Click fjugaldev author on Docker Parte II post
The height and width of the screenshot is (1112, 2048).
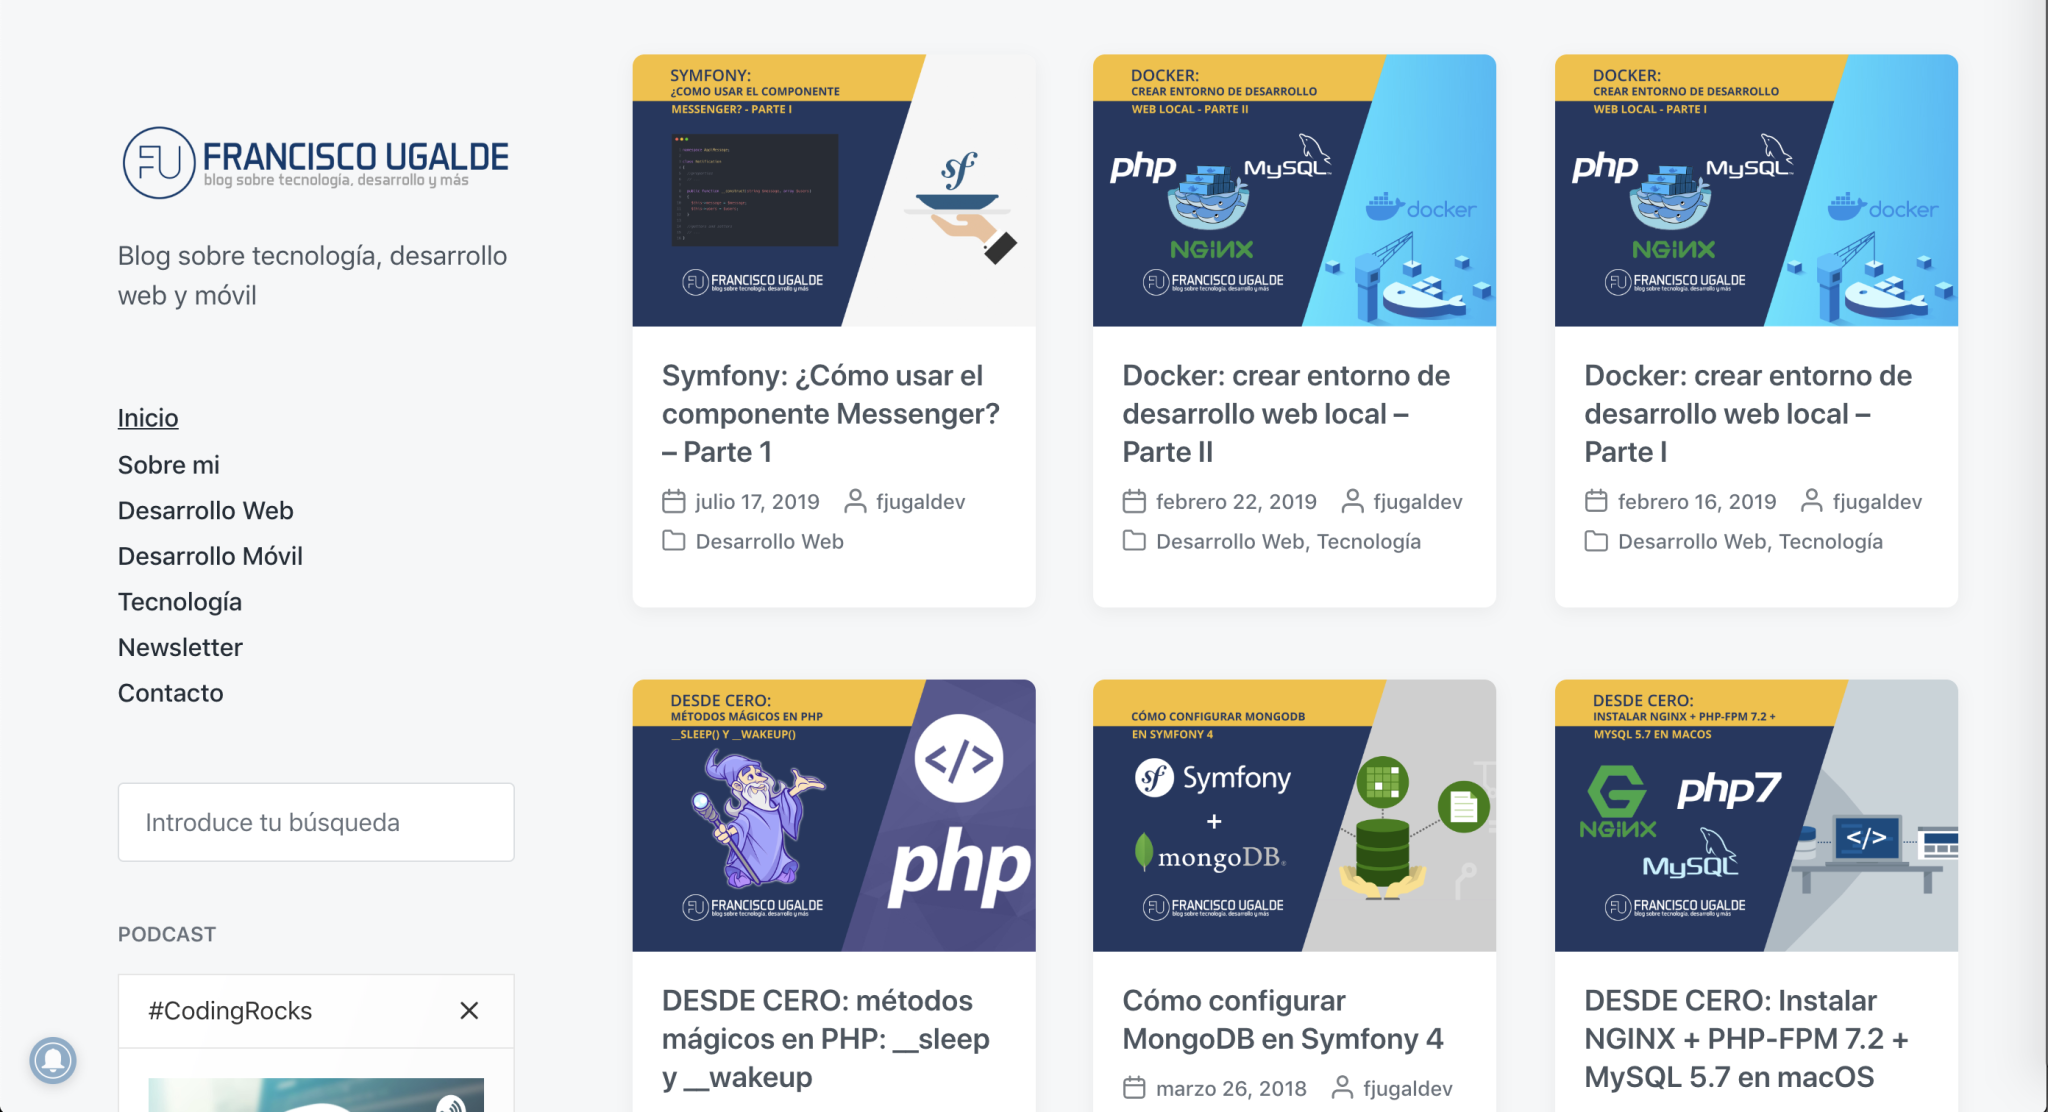pos(1418,502)
